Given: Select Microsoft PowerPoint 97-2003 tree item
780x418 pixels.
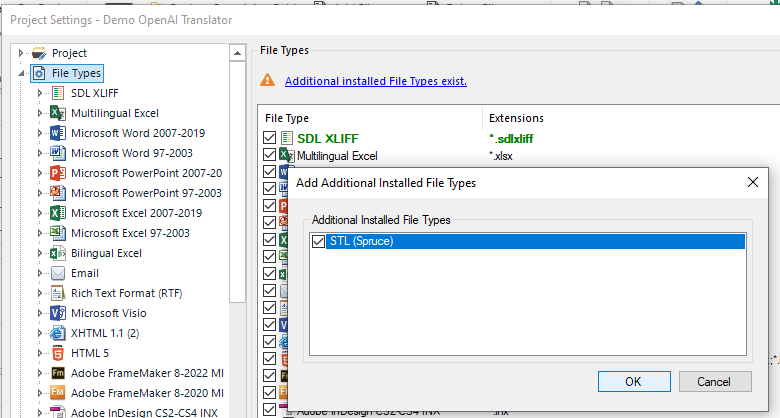Looking at the screenshot, I should (146, 193).
